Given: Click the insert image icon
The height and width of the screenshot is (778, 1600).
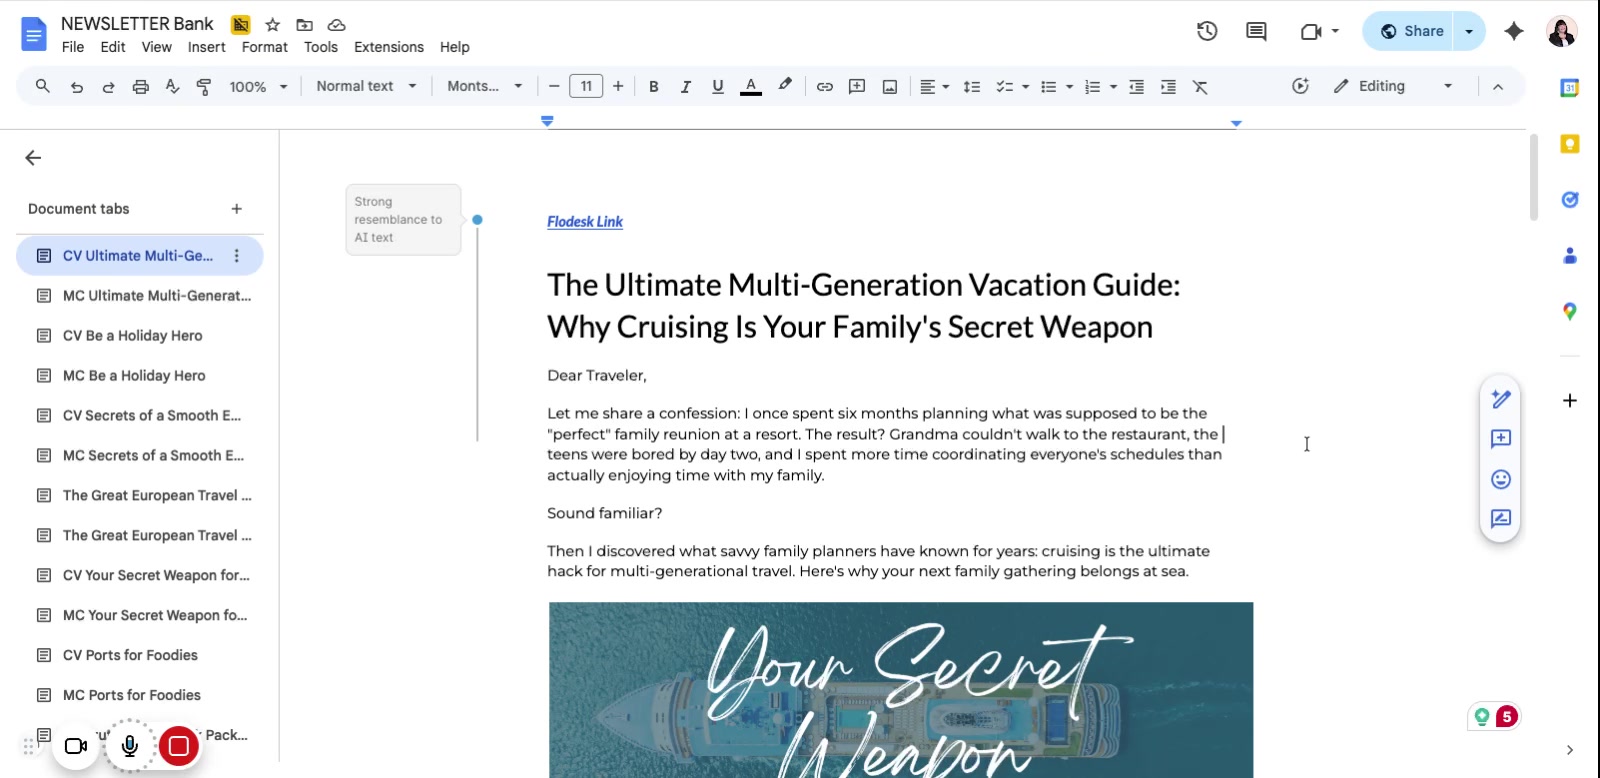Looking at the screenshot, I should pos(889,87).
